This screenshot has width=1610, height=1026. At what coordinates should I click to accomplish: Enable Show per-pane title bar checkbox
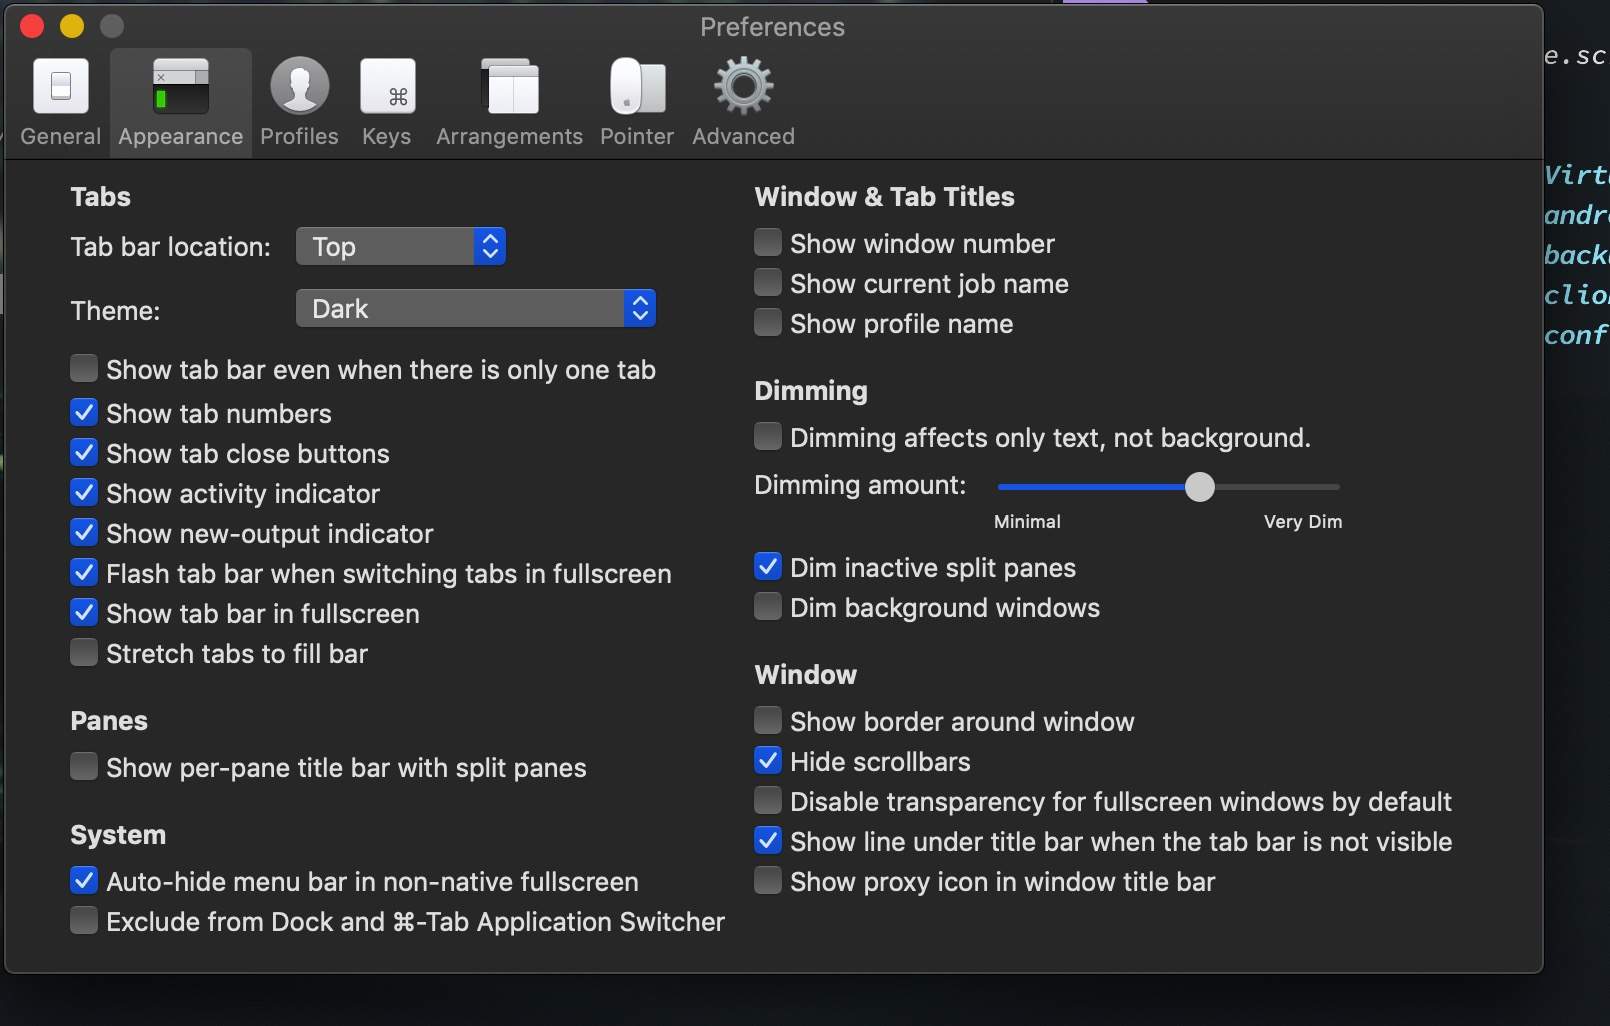pos(84,766)
